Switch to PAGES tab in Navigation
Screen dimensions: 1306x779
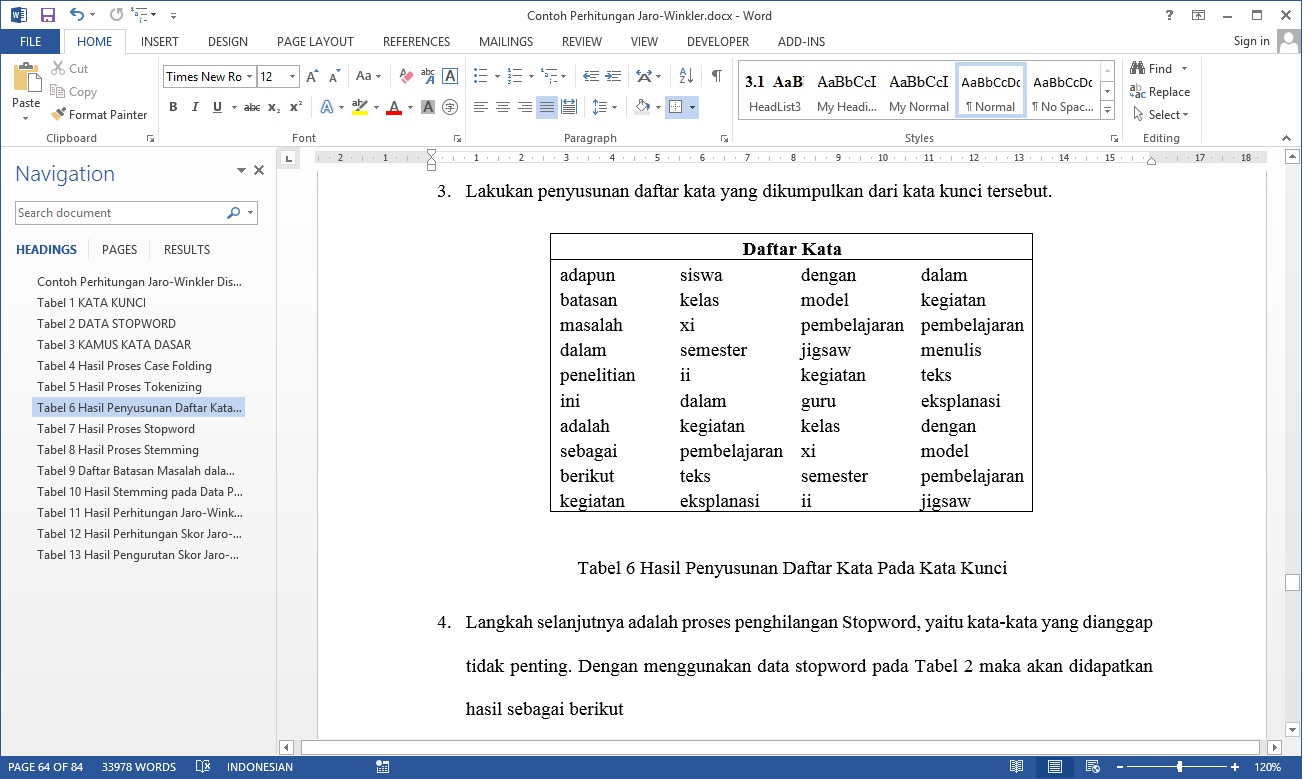[120, 250]
